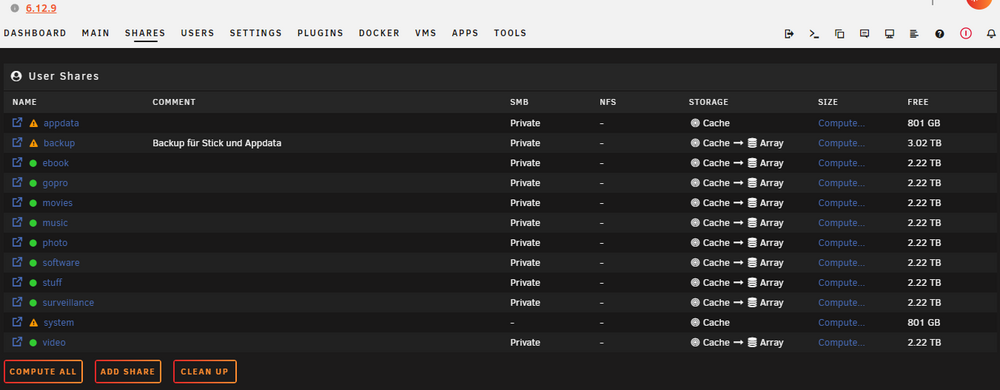Open the Main menu tab
The image size is (1000, 390).
pyautogui.click(x=96, y=33)
